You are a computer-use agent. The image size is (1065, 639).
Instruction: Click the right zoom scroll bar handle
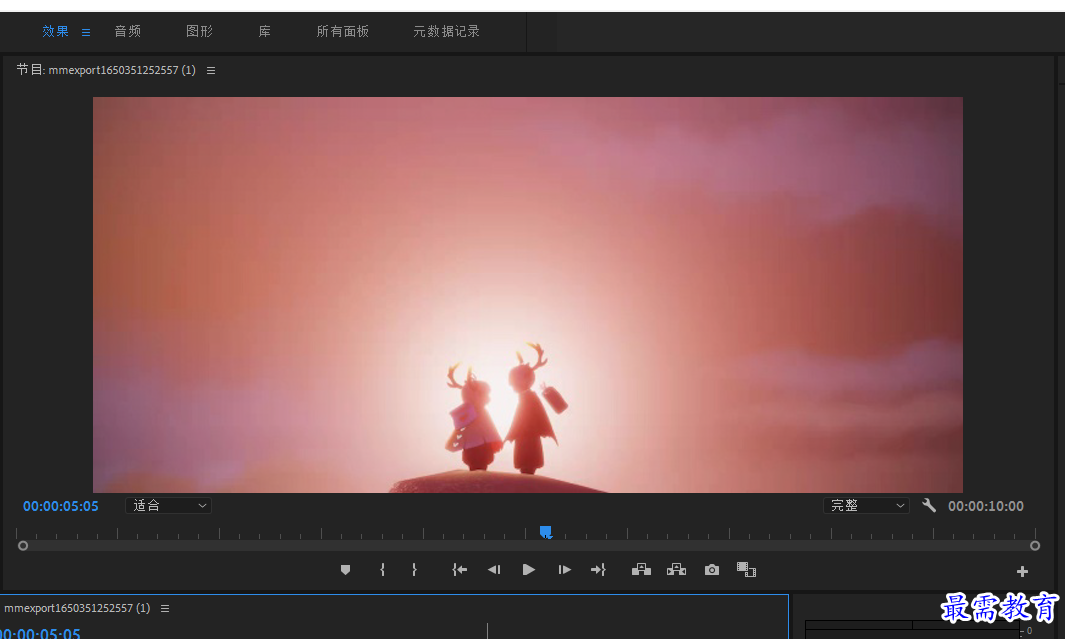tap(1035, 546)
